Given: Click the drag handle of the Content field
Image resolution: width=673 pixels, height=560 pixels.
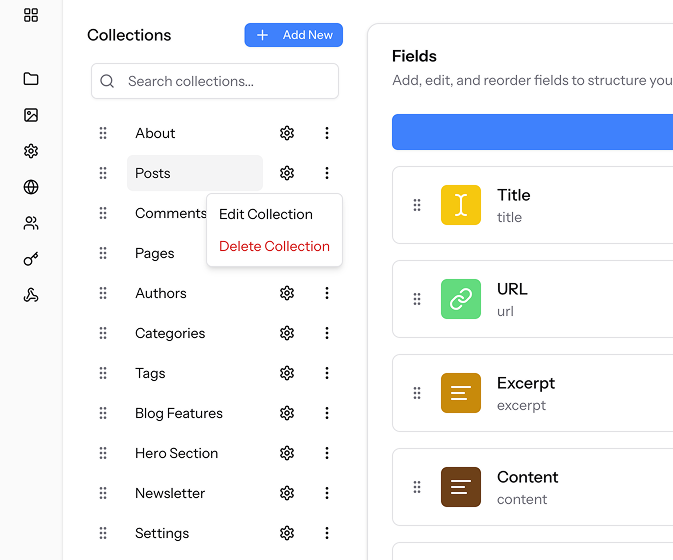Looking at the screenshot, I should click(417, 487).
